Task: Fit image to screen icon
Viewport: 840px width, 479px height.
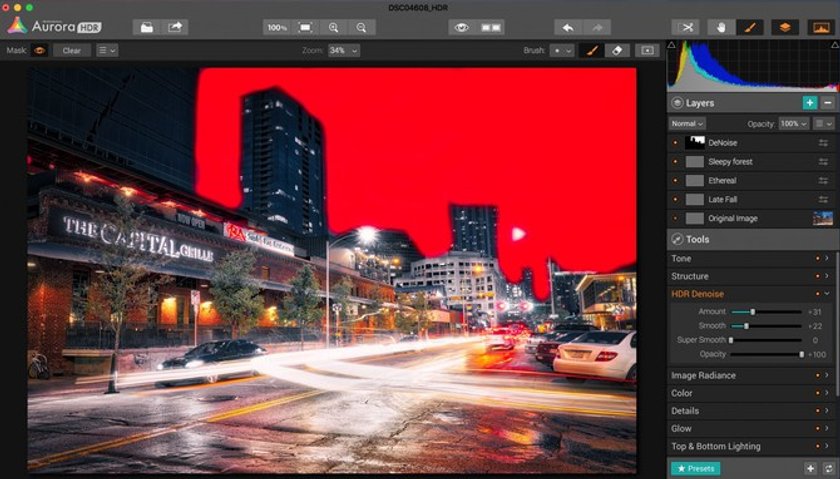Action: point(305,27)
